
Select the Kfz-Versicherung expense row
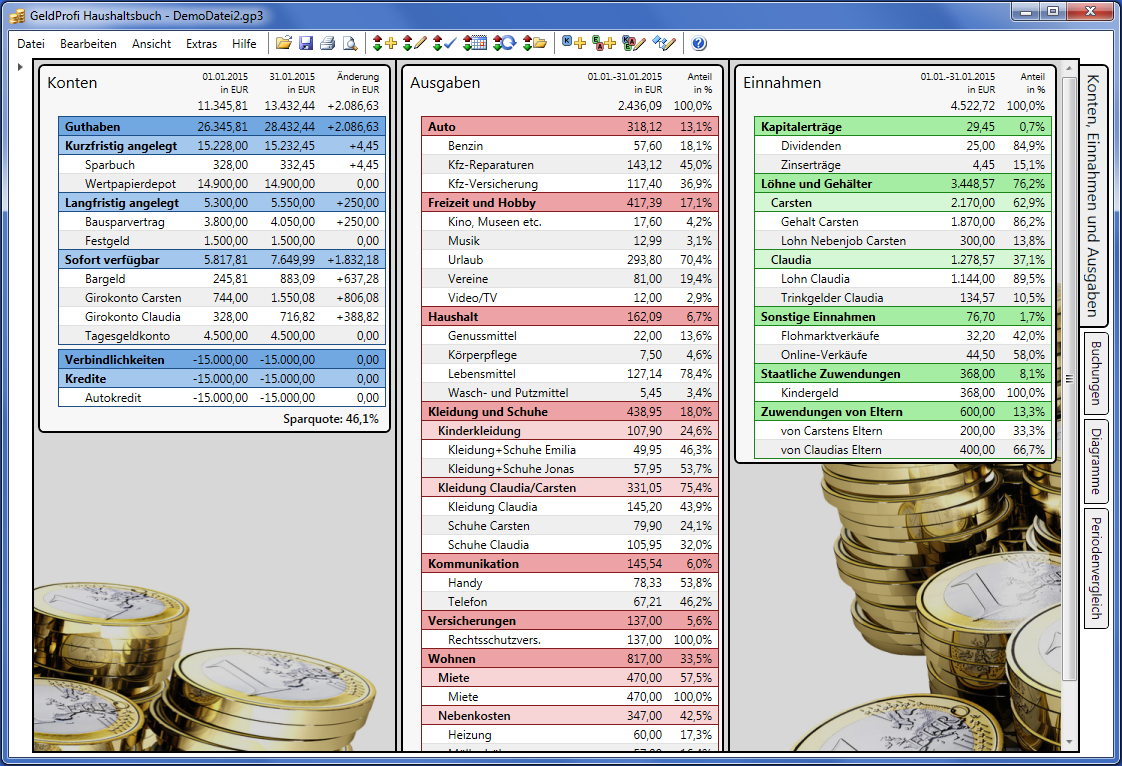(569, 184)
